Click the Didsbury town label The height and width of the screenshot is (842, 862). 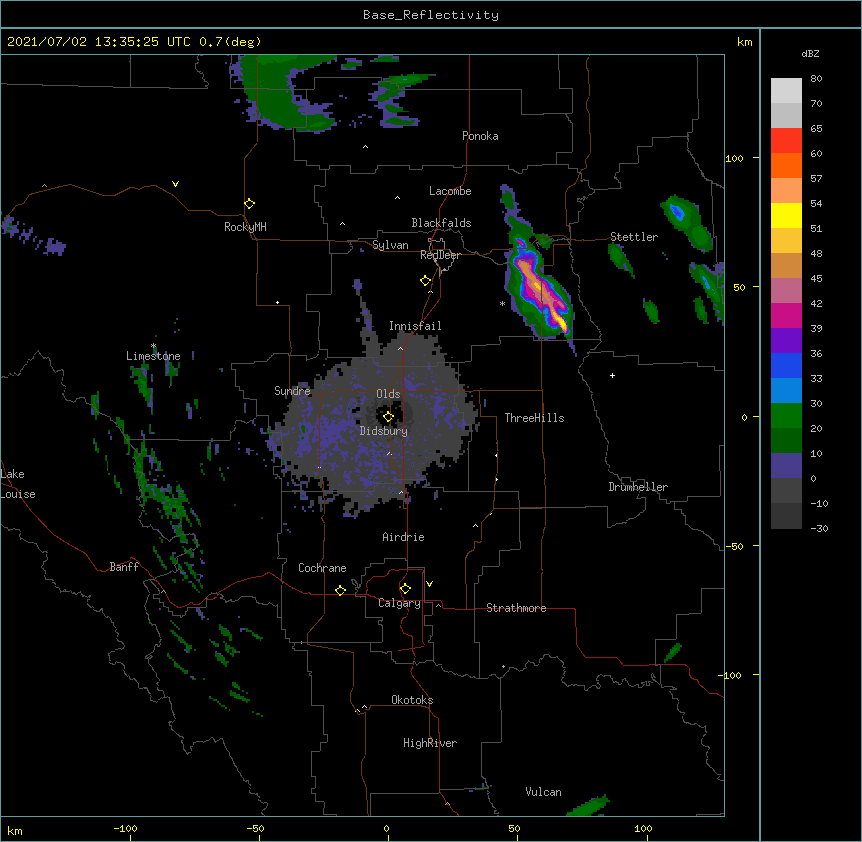pos(384,431)
